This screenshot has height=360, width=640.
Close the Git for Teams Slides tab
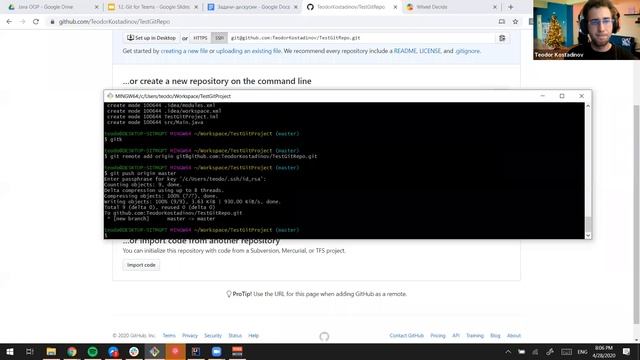click(x=196, y=7)
